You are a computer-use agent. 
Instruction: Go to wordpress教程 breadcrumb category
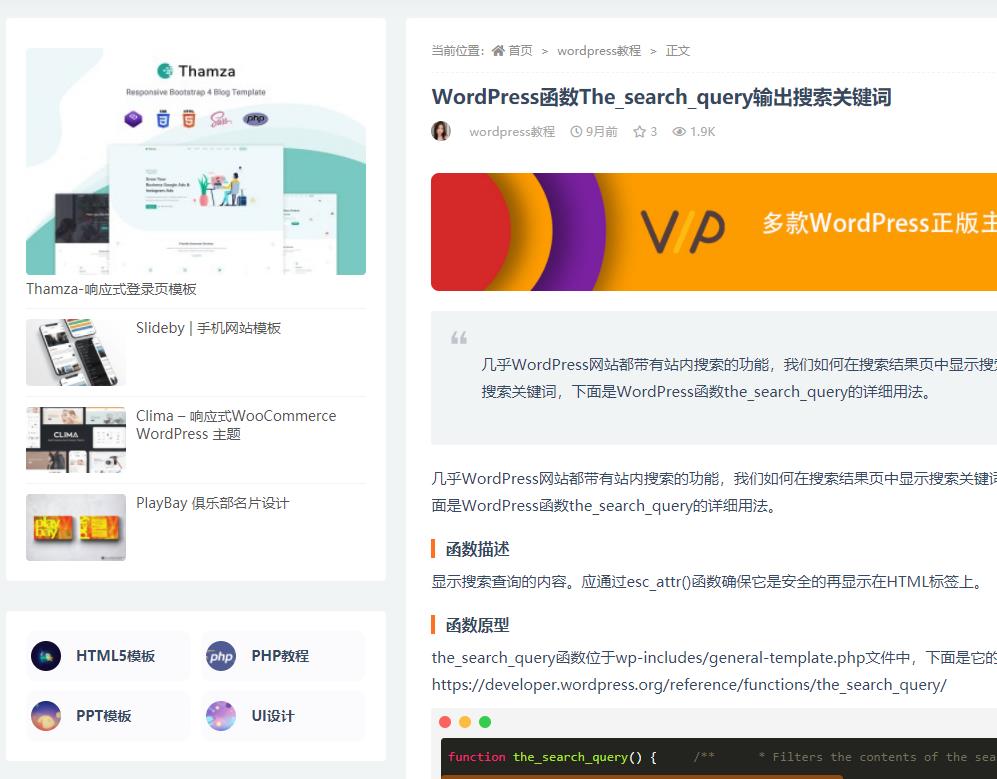[x=599, y=50]
